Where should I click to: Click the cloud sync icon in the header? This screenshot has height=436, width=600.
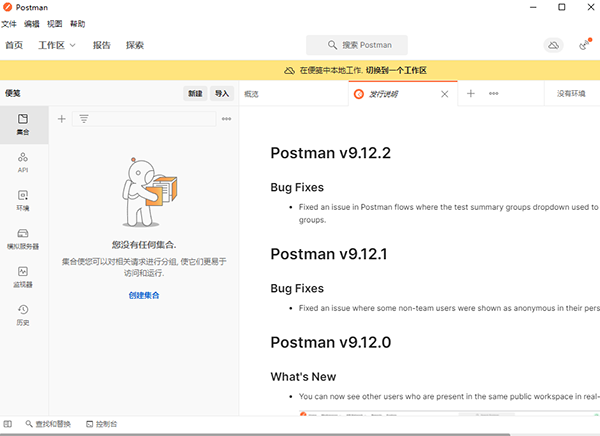click(552, 45)
